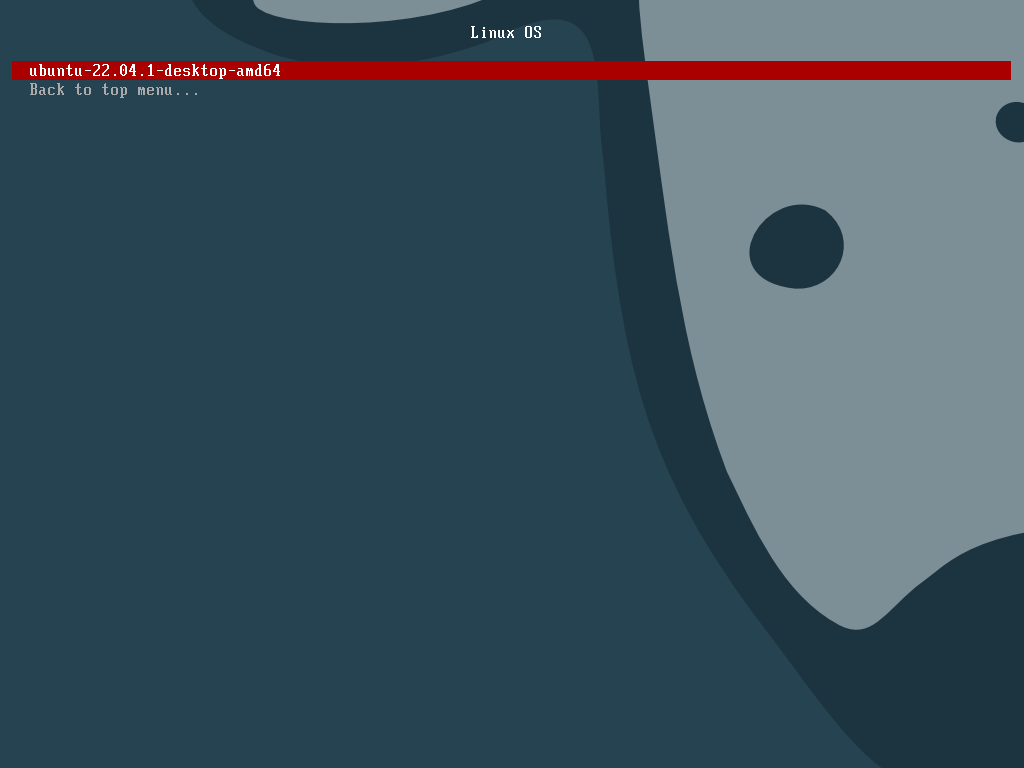Viewport: 1024px width, 768px height.
Task: Click the large dark oval on the wallpaper
Action: coord(796,246)
